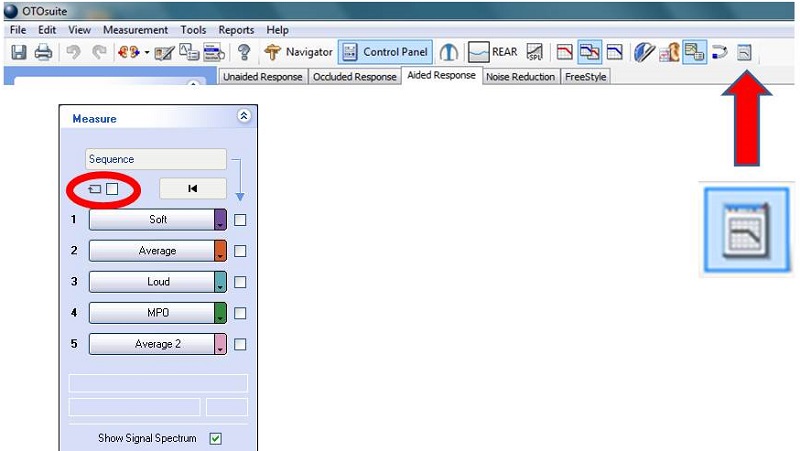Open the Tools menu
800x451 pixels.
193,30
